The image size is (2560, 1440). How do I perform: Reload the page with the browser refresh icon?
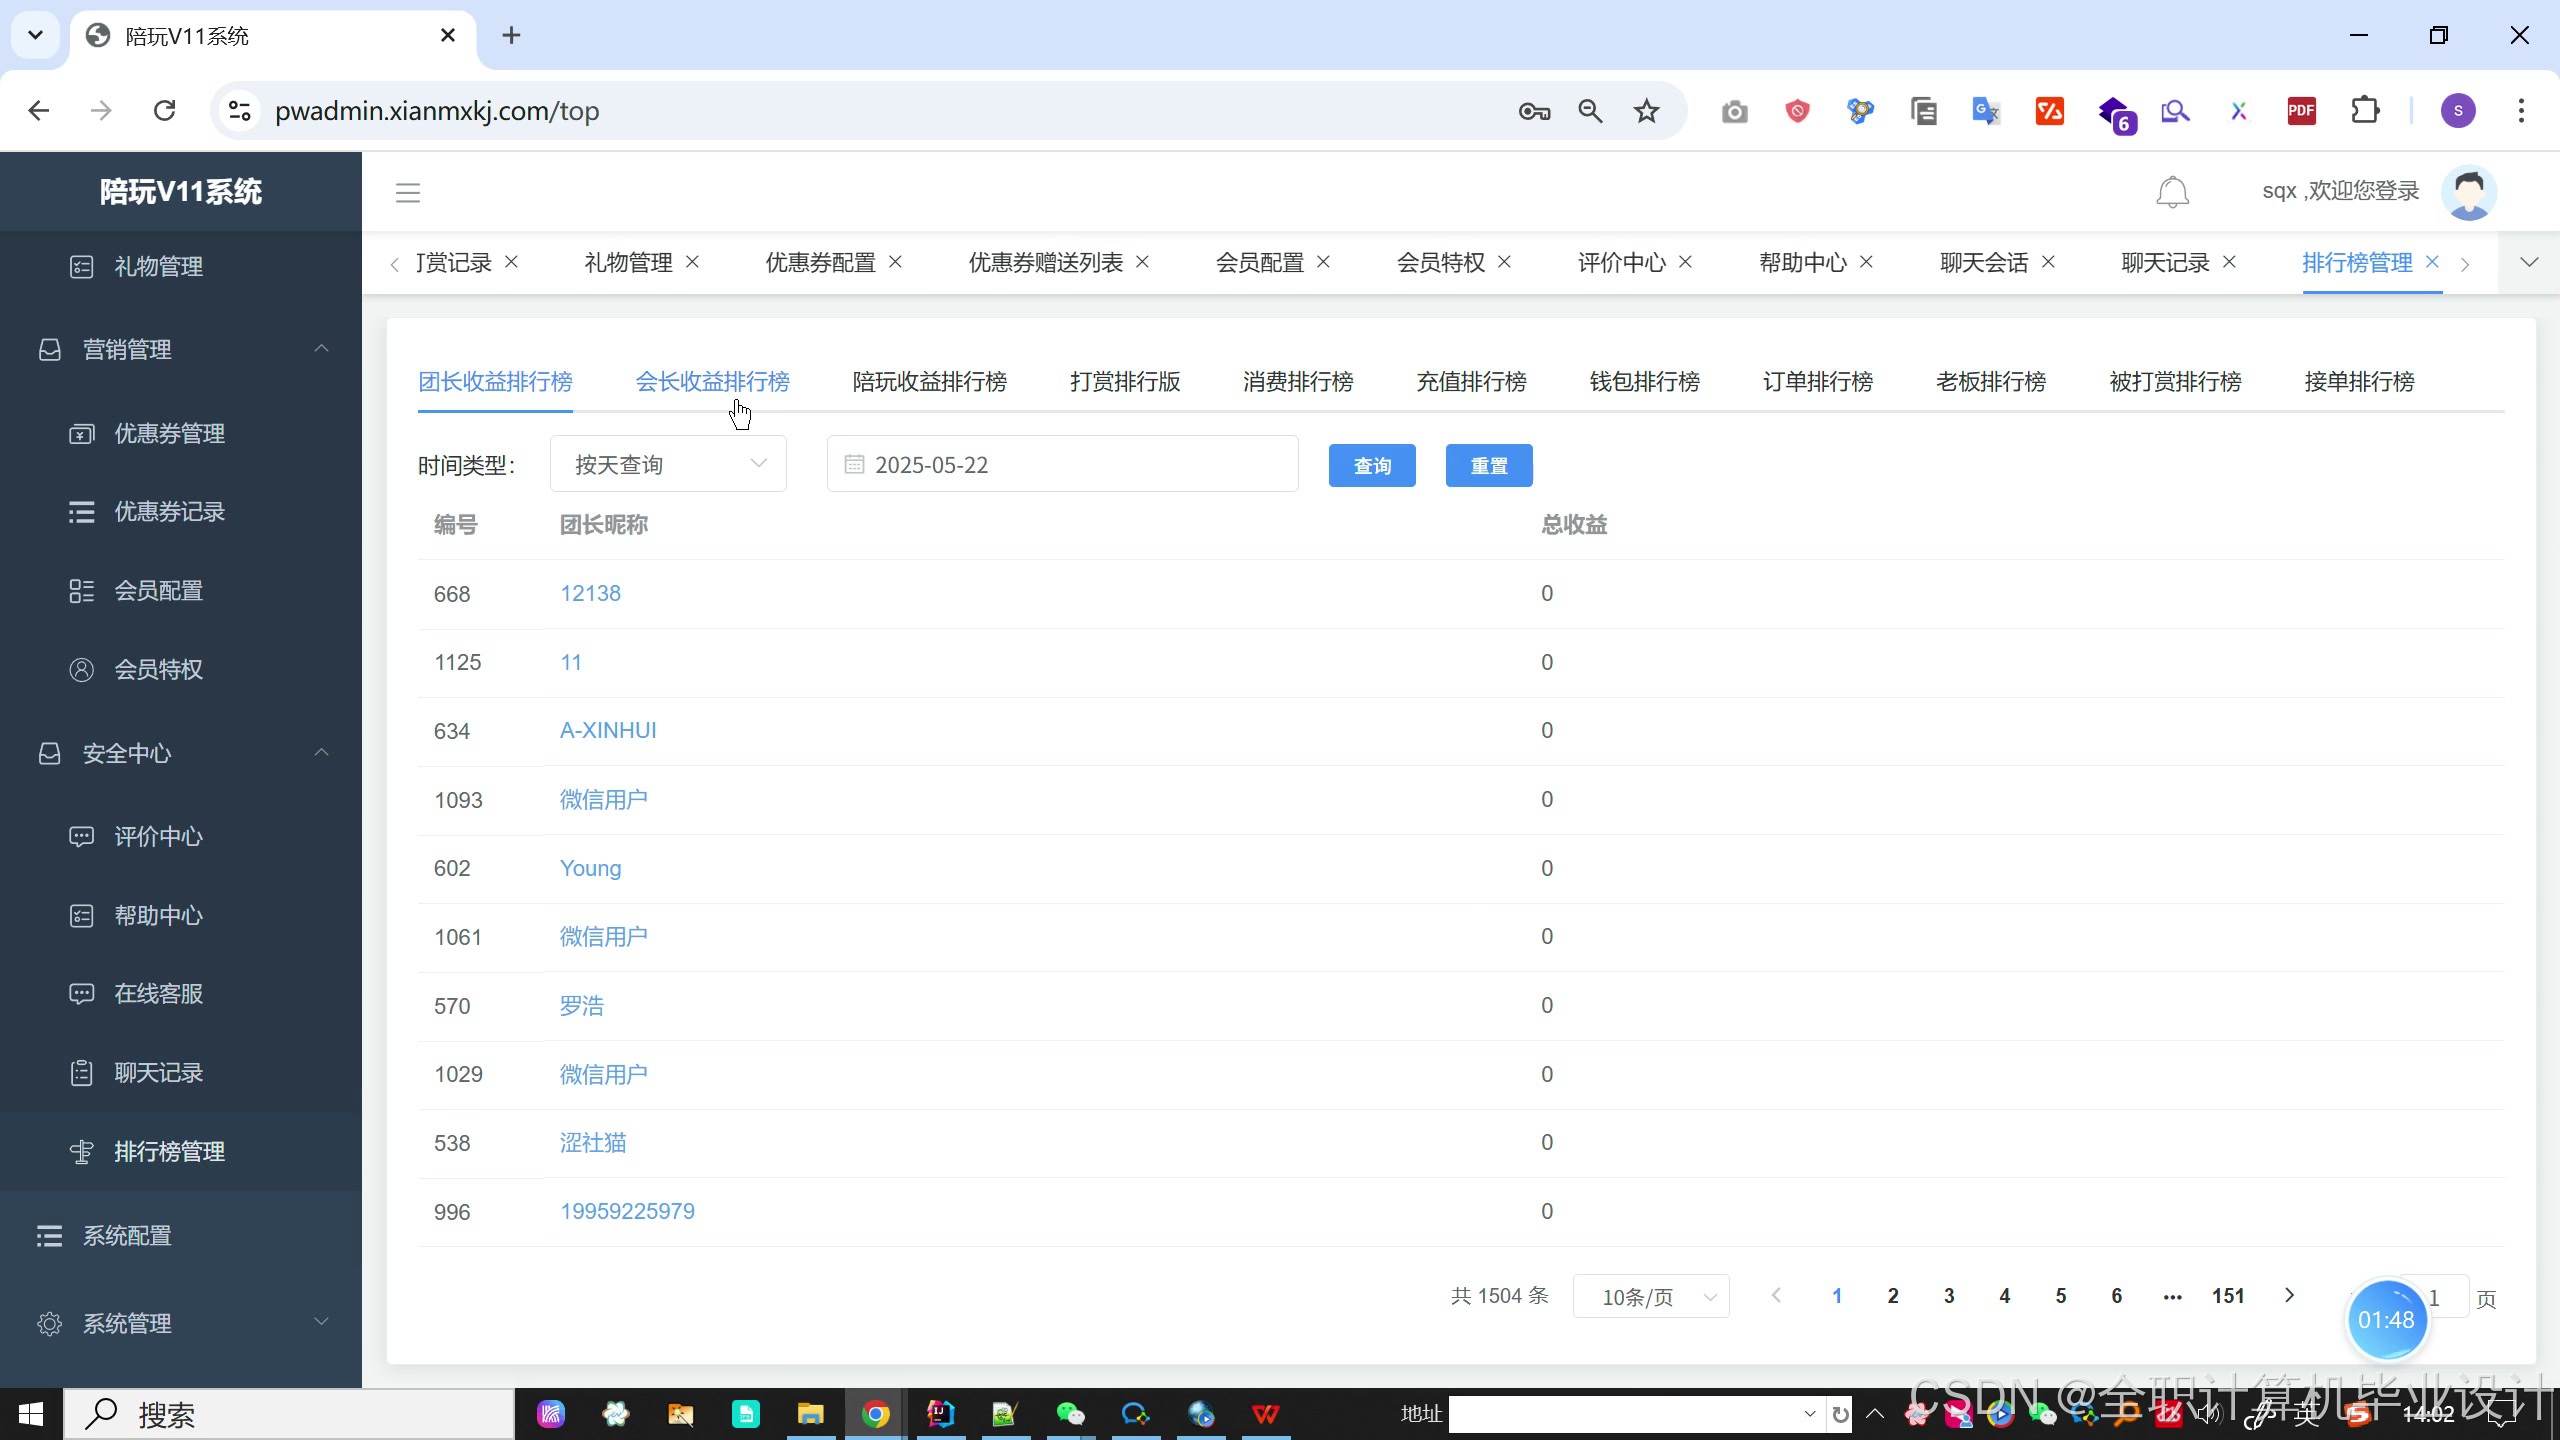tap(165, 111)
